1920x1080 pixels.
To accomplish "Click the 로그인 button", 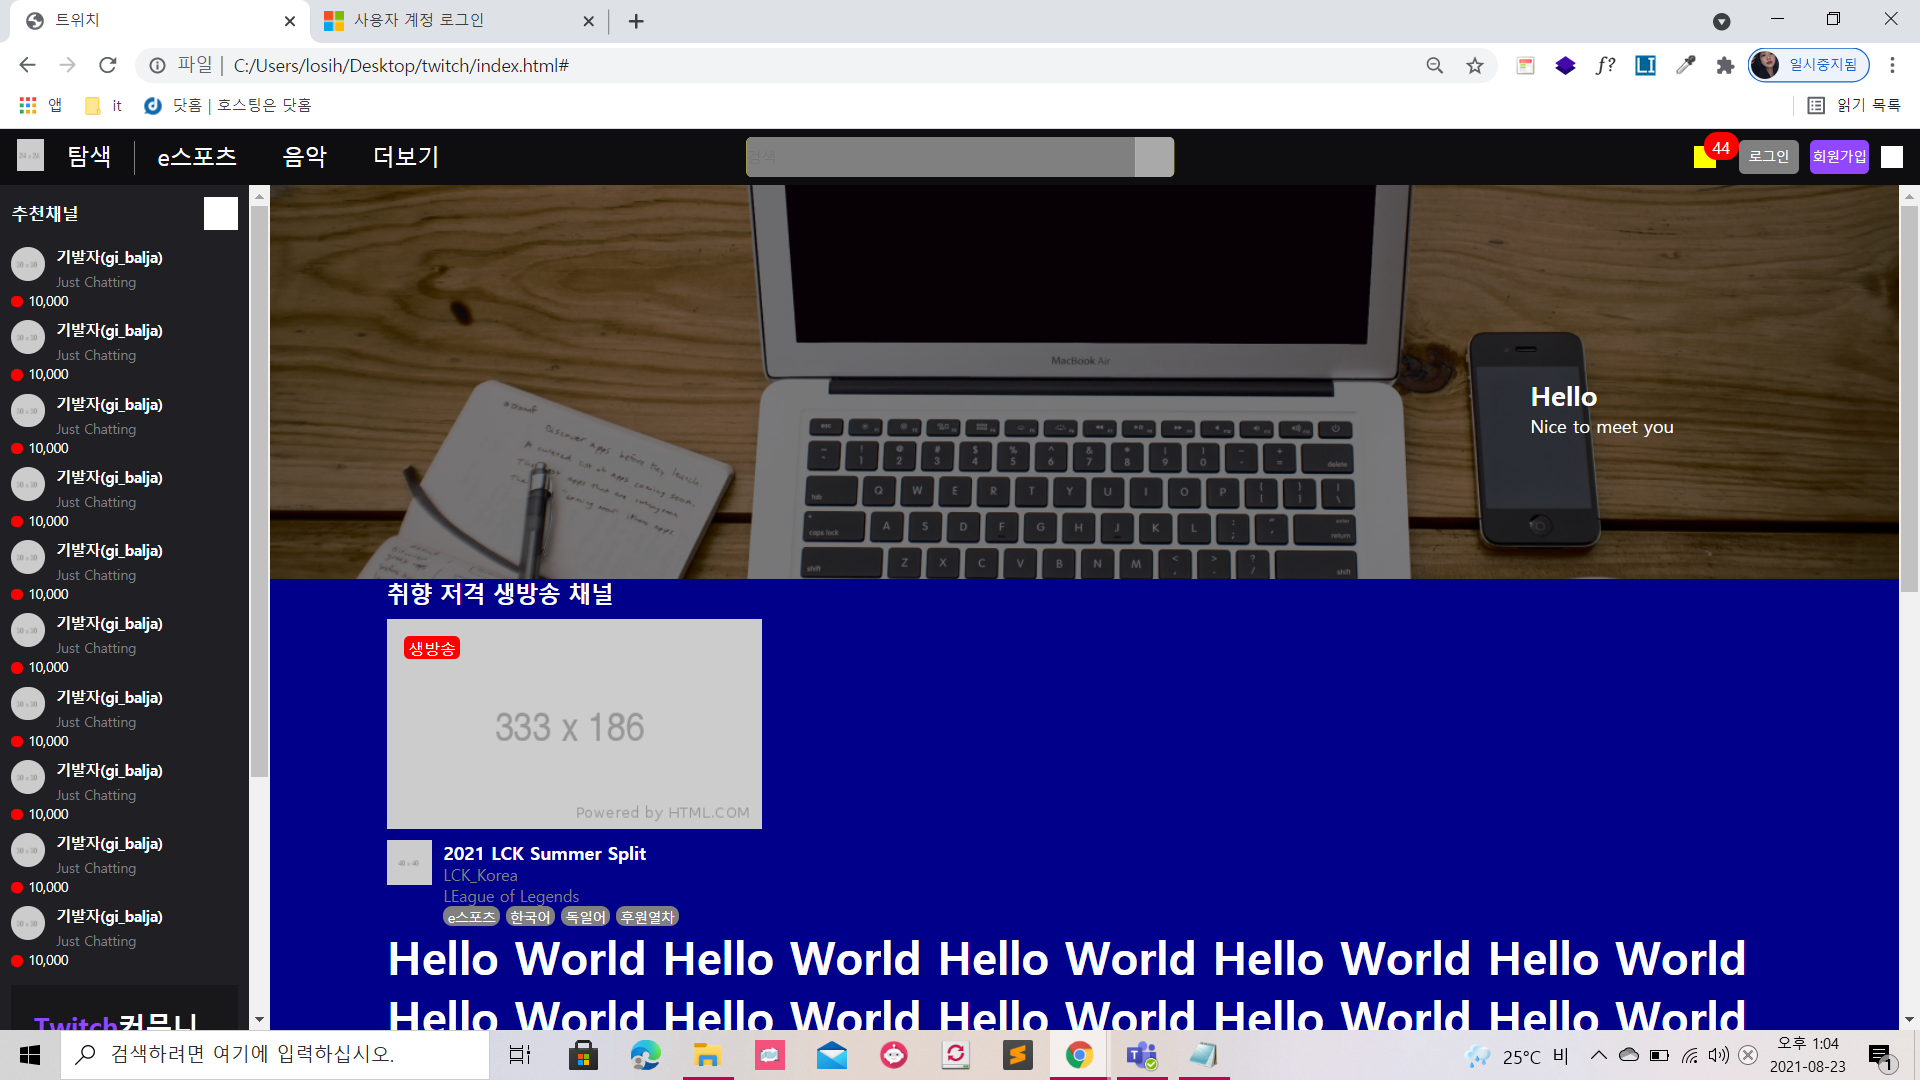I will pos(1768,157).
